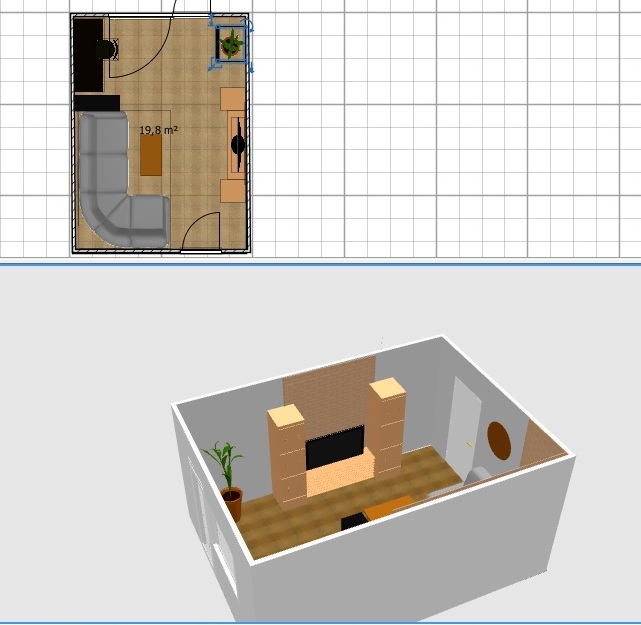Click round brown wall decoration in 3D view
Viewport: 641px width, 625px height.
pyautogui.click(x=498, y=438)
